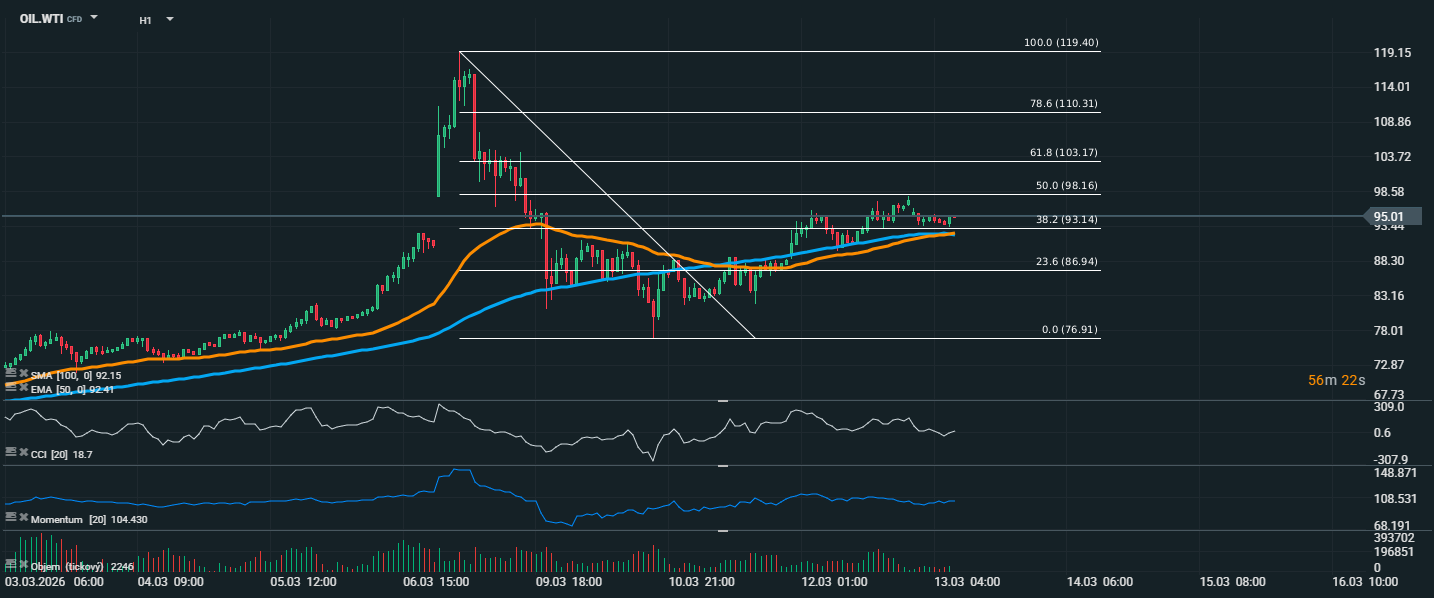
Task: Open the H1 timeframe dropdown arrow
Action: tap(169, 19)
